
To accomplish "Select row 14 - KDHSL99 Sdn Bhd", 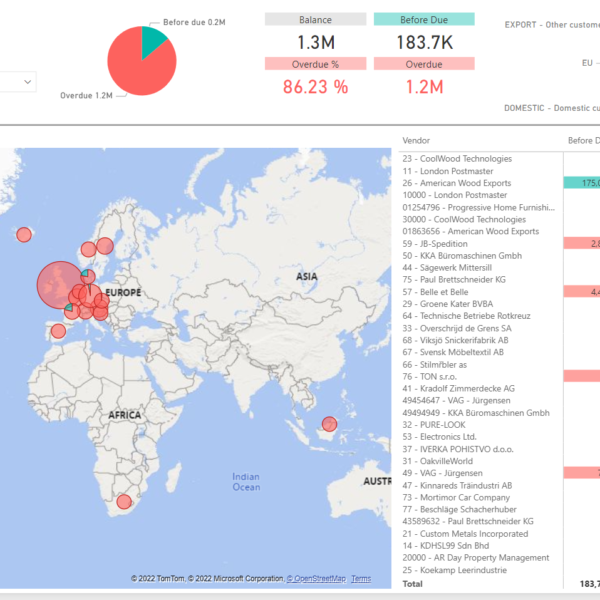I will pyautogui.click(x=446, y=546).
